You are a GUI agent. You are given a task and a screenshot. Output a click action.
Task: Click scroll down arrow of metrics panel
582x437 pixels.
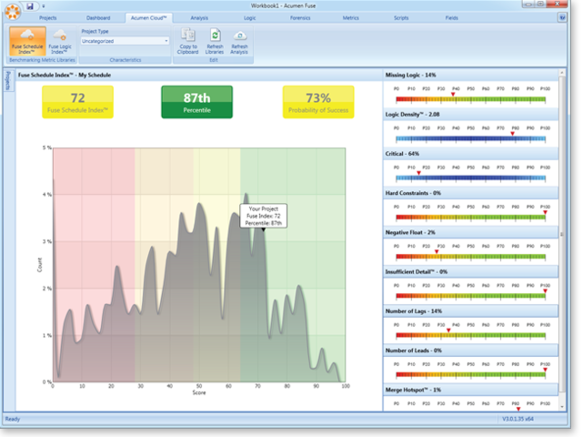562,407
